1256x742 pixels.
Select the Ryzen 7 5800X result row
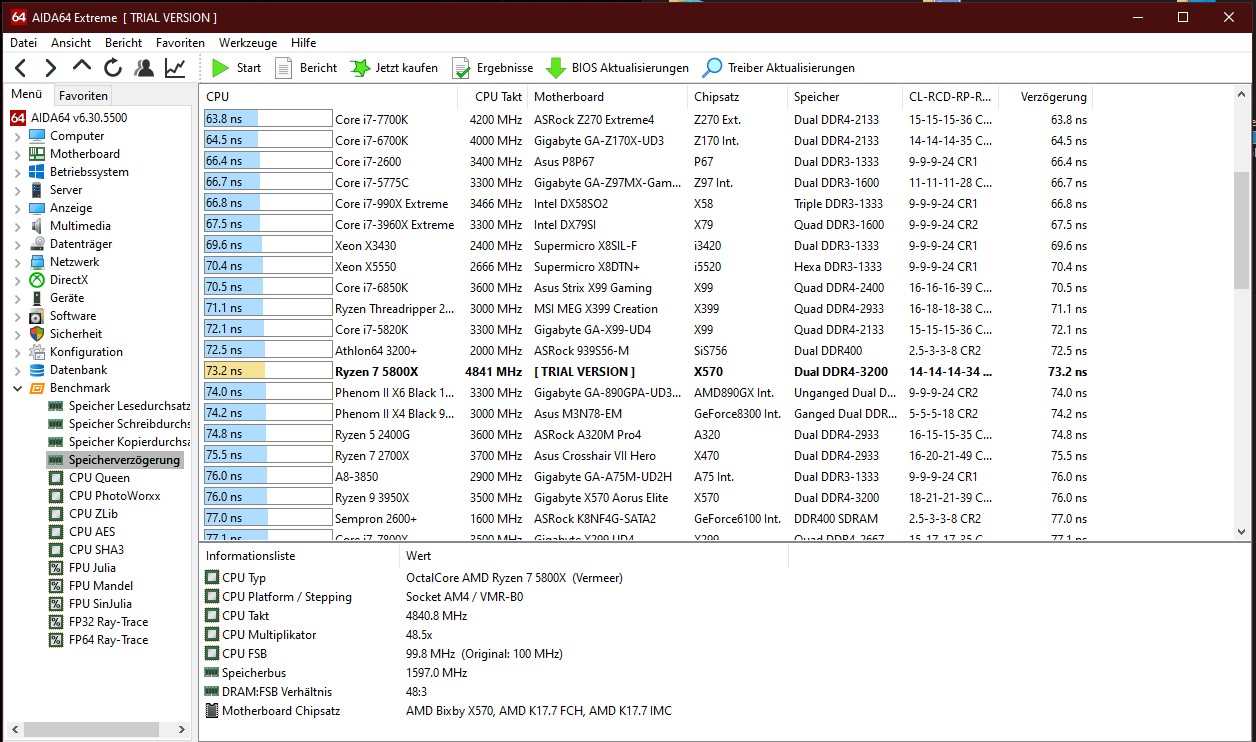pyautogui.click(x=647, y=372)
